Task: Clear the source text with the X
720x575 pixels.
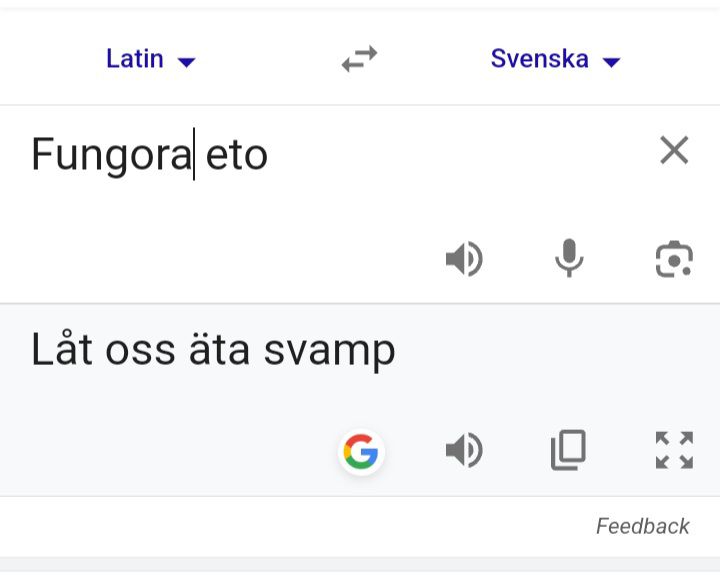Action: (x=674, y=151)
